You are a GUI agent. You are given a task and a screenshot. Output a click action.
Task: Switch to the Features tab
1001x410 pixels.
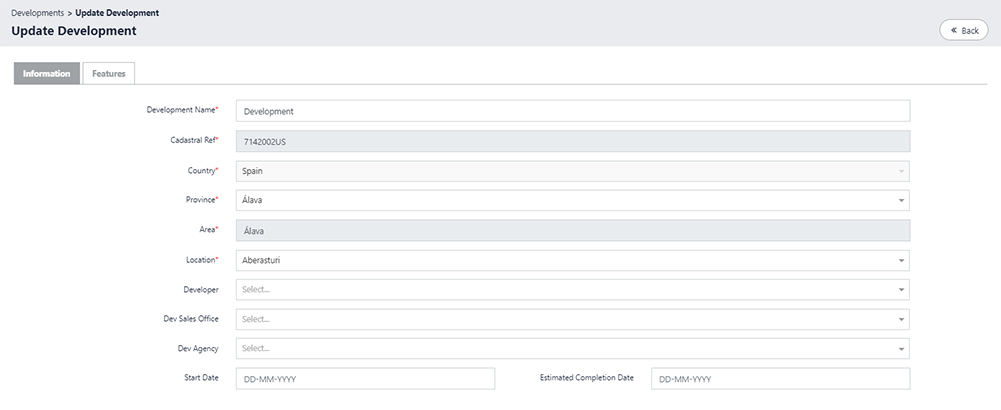(109, 73)
